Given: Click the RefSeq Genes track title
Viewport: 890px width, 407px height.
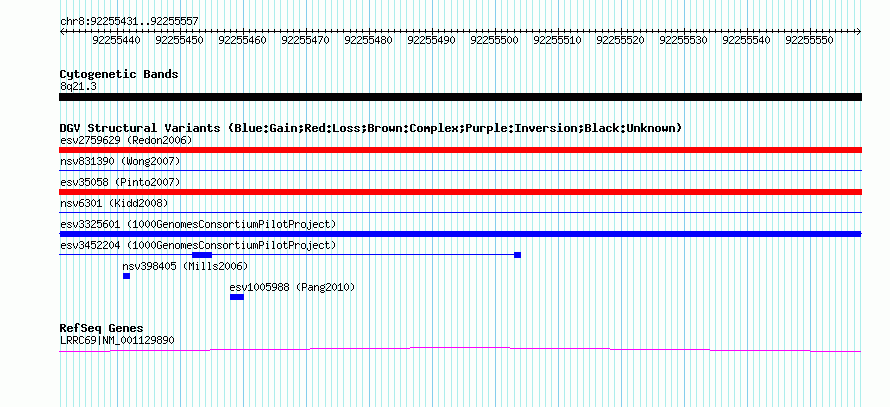Looking at the screenshot, I should pos(101,328).
